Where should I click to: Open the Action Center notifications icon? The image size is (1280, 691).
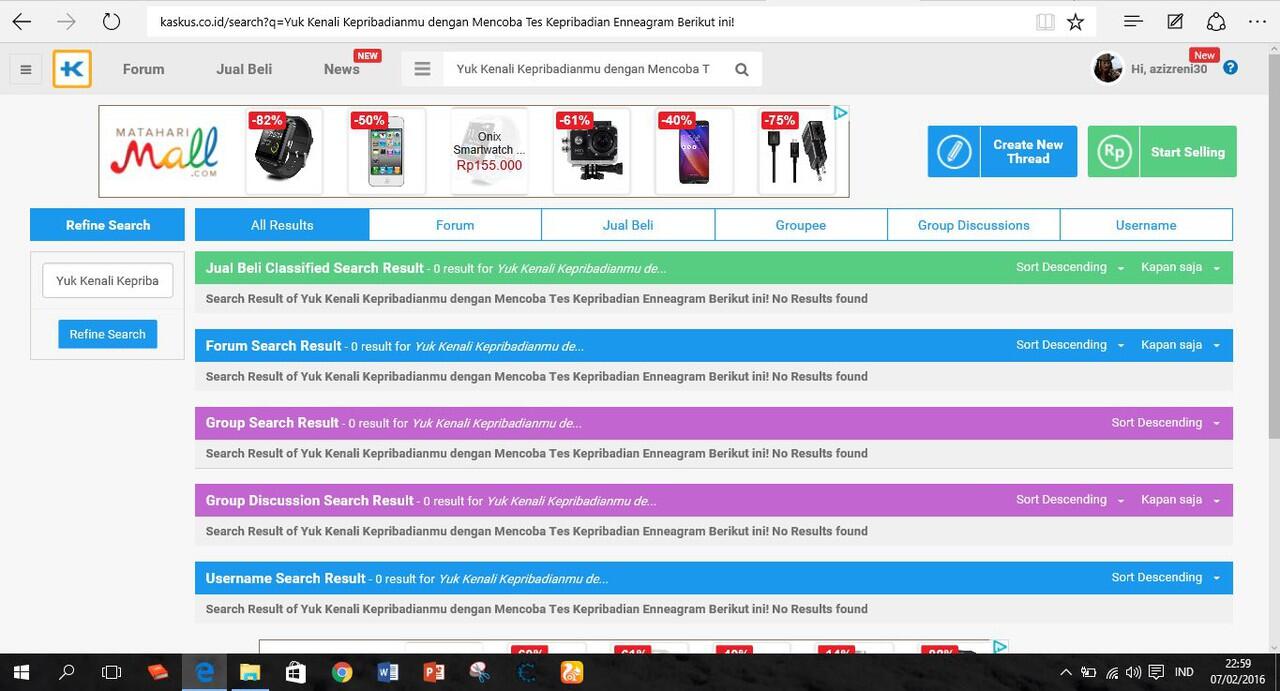[x=1156, y=672]
